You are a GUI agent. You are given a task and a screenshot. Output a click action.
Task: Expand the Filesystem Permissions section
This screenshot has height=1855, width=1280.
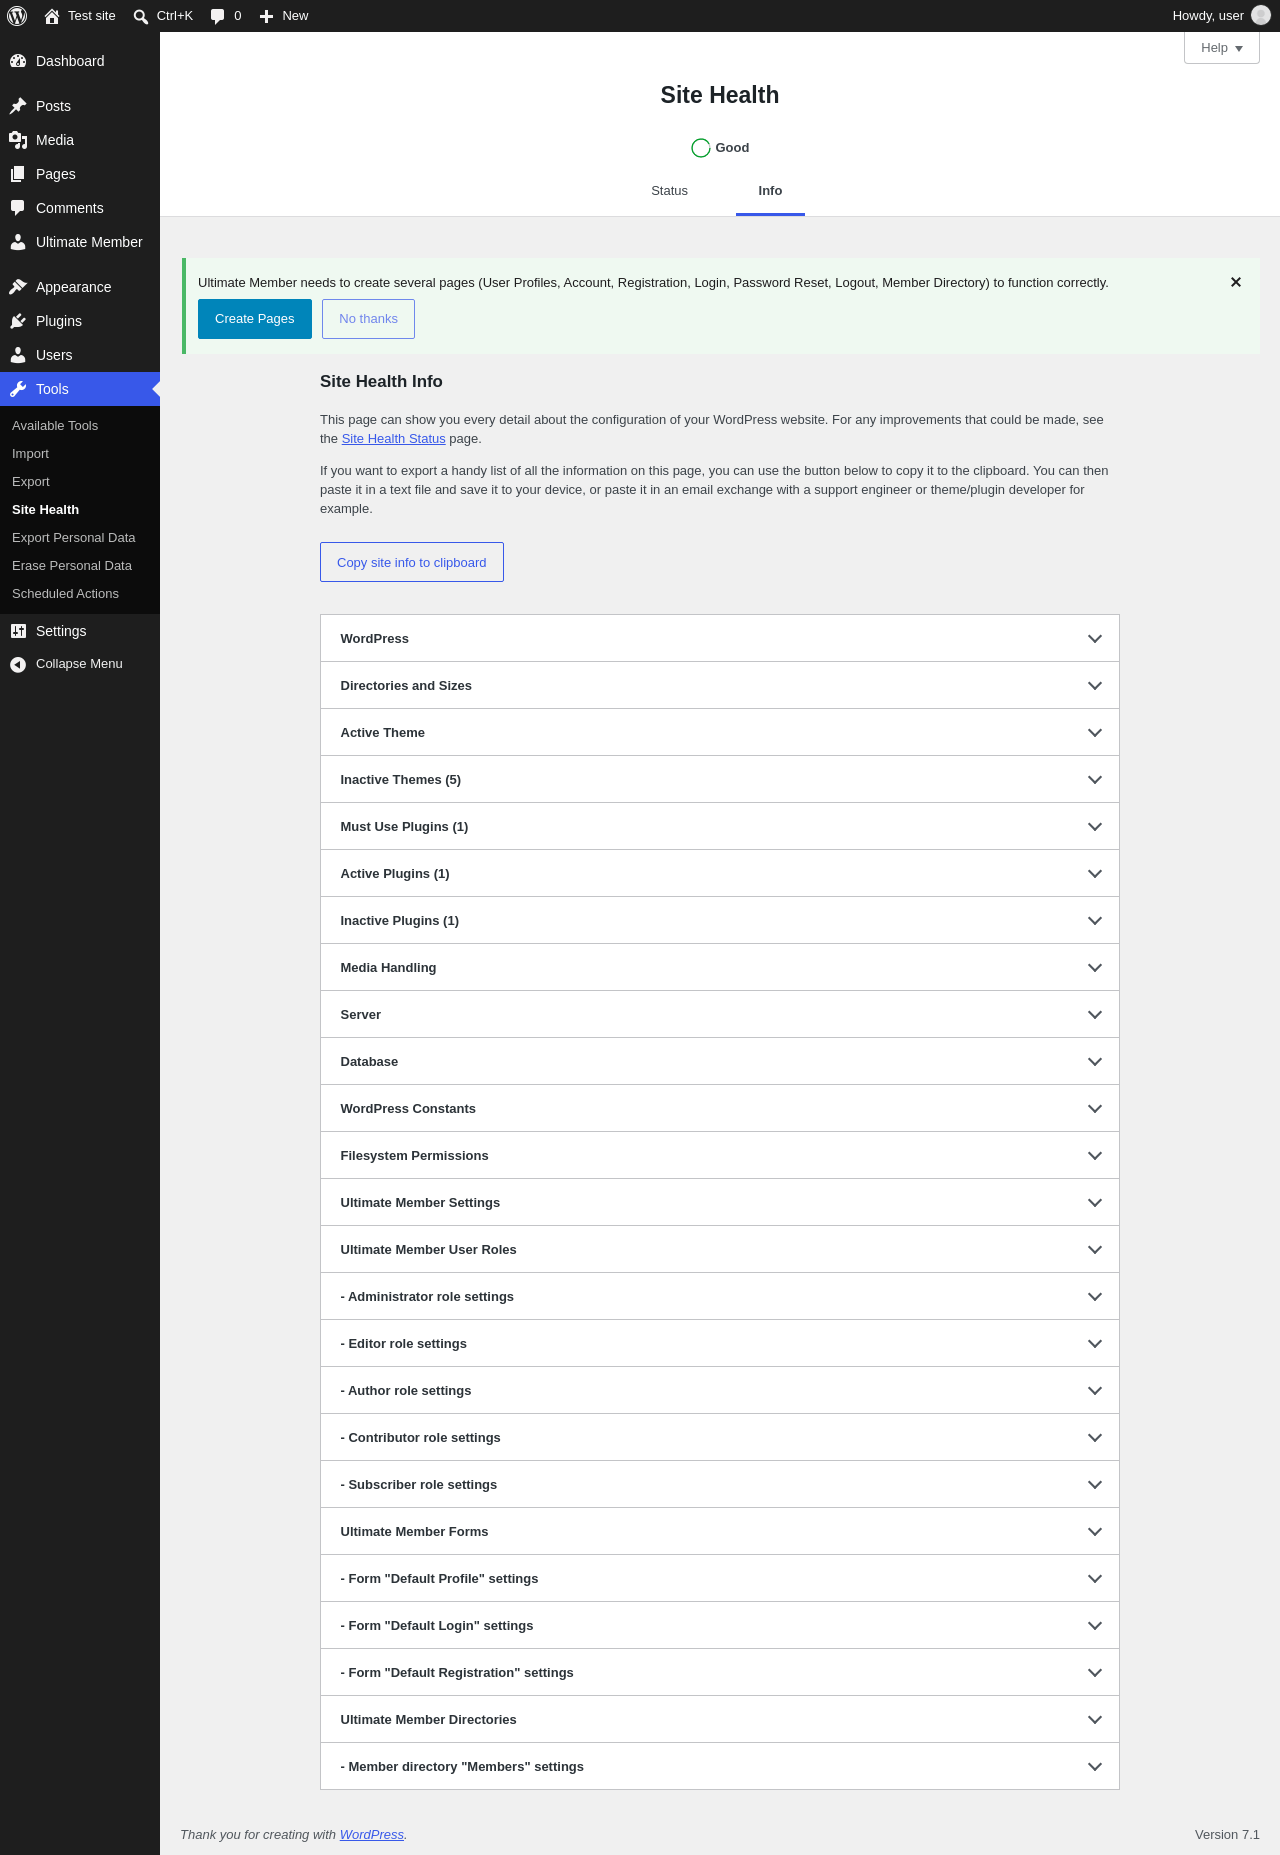click(x=720, y=1155)
